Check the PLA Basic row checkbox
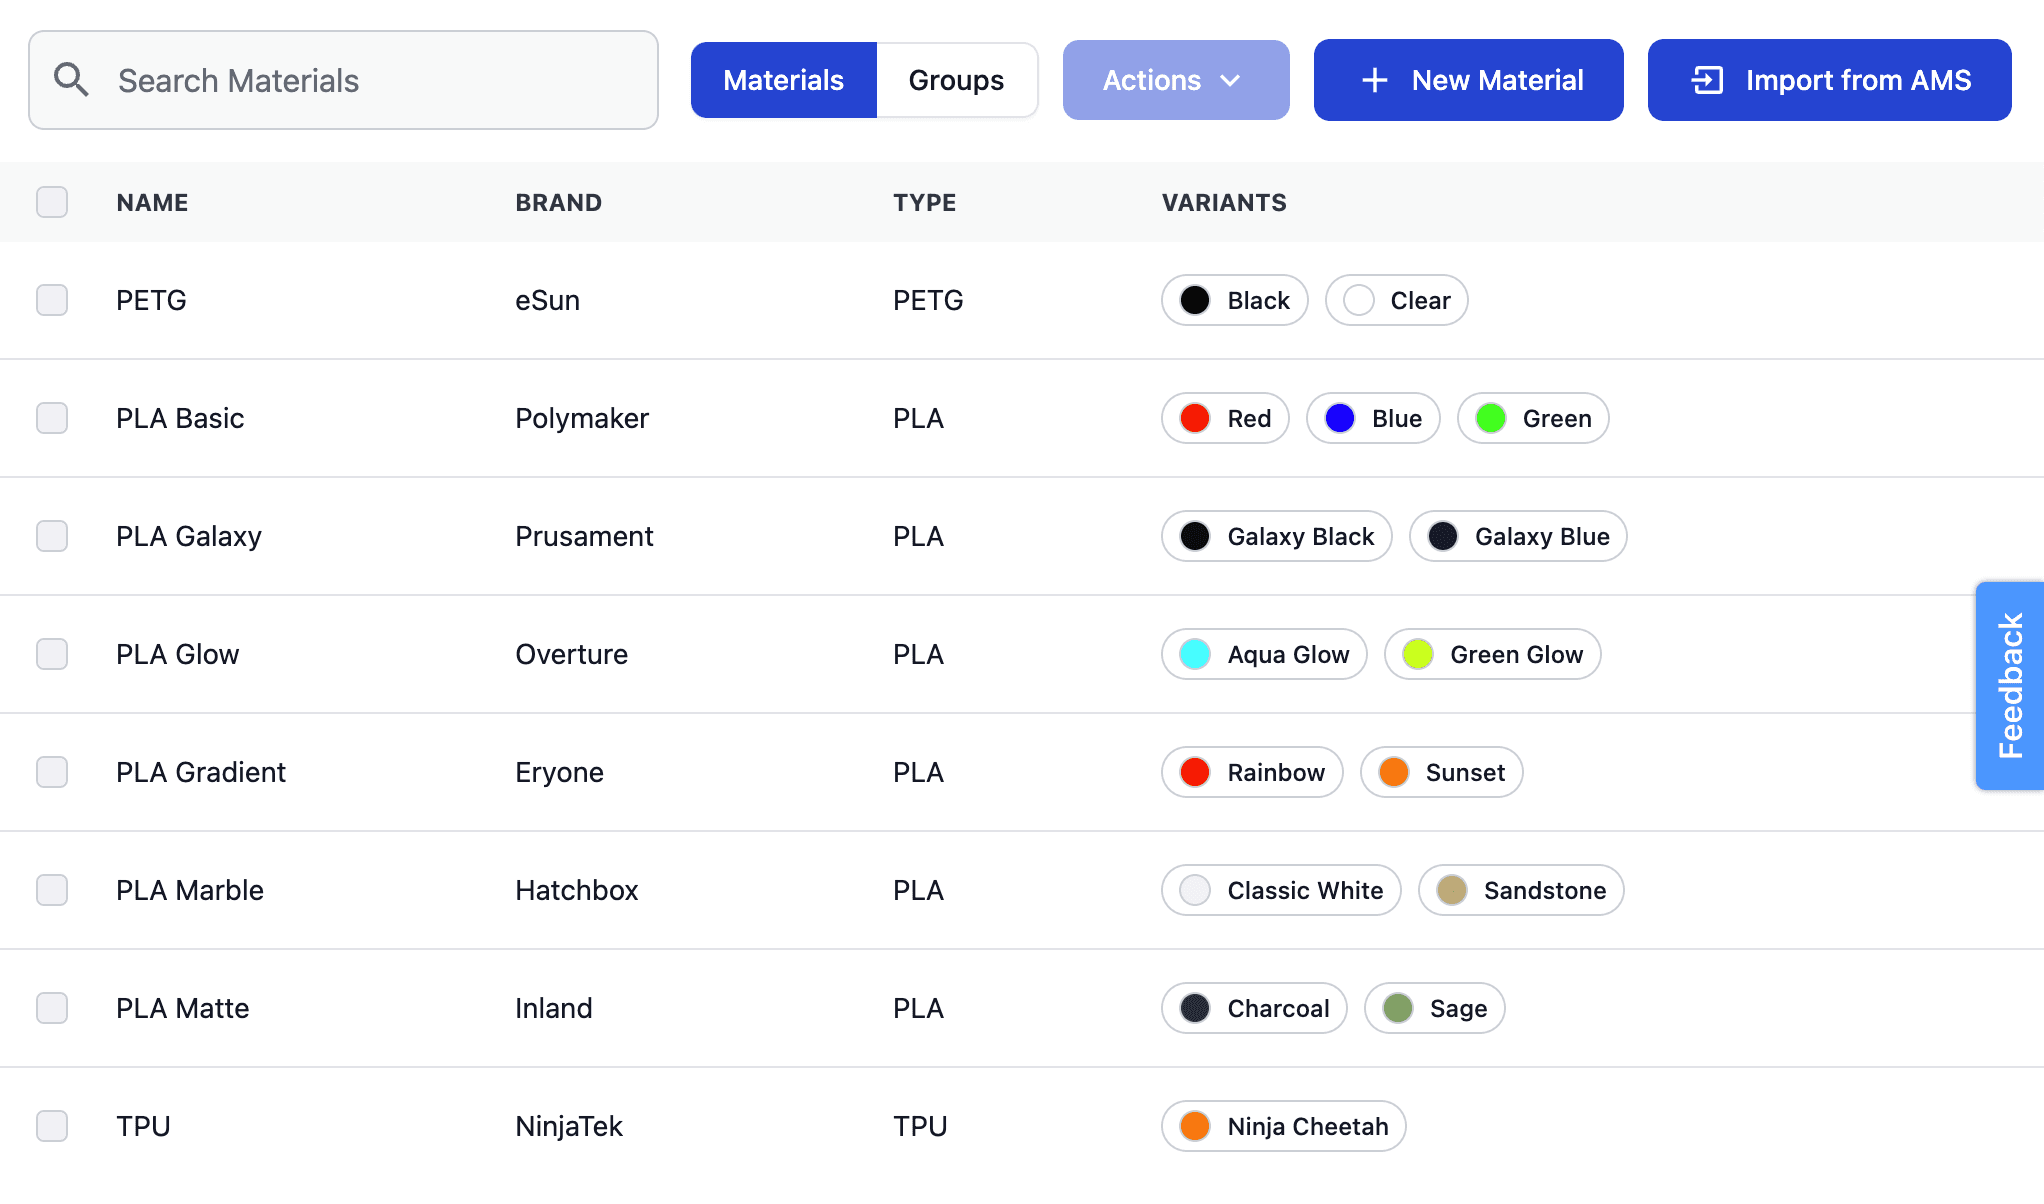 coord(52,418)
